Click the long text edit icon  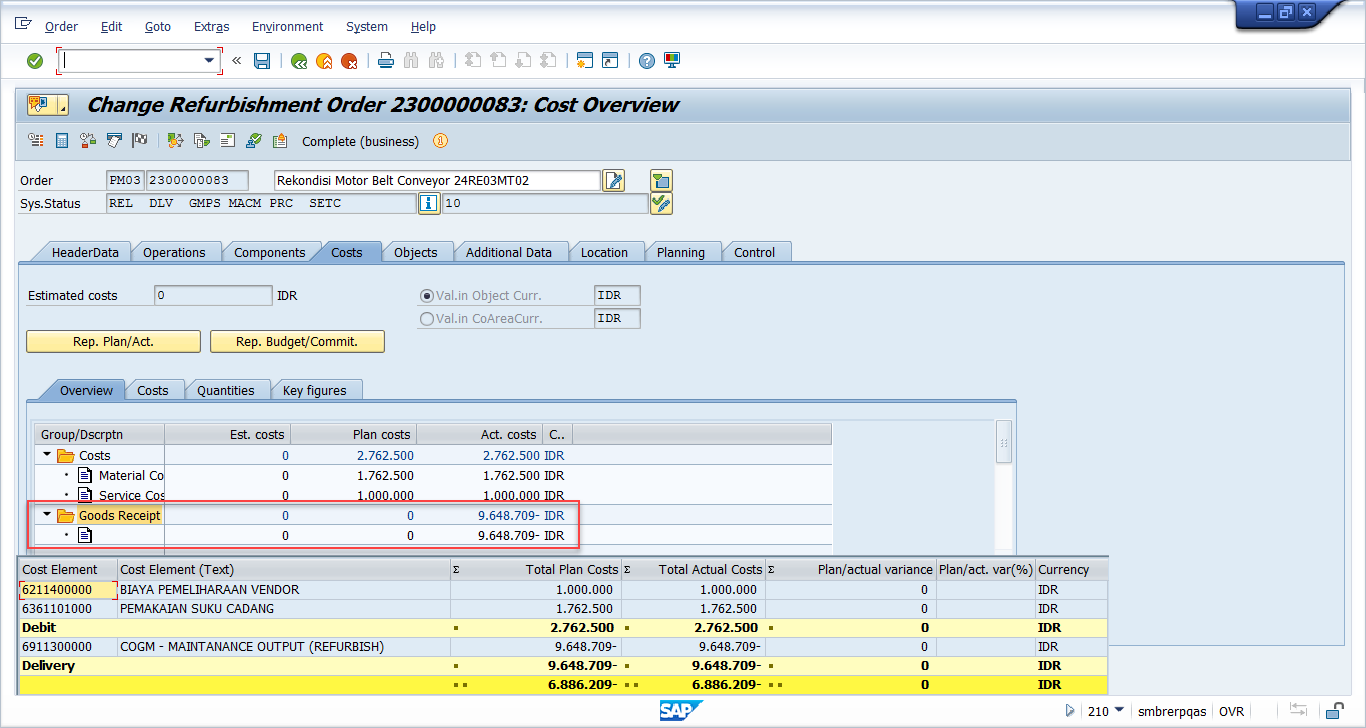614,181
